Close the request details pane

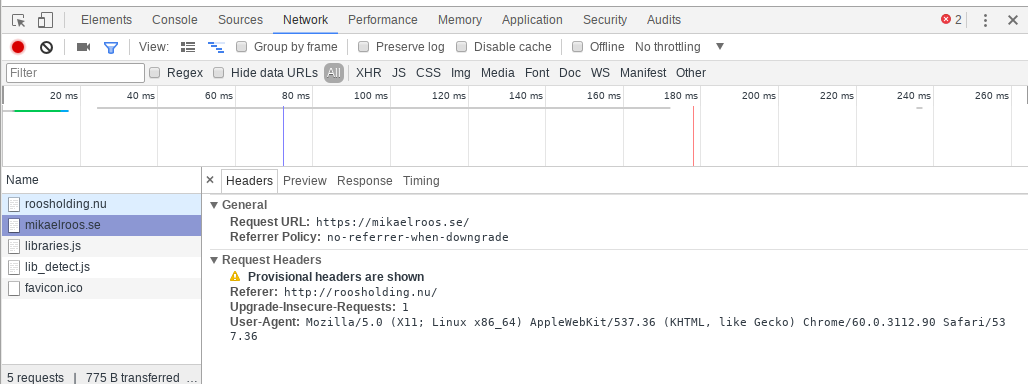[210, 180]
